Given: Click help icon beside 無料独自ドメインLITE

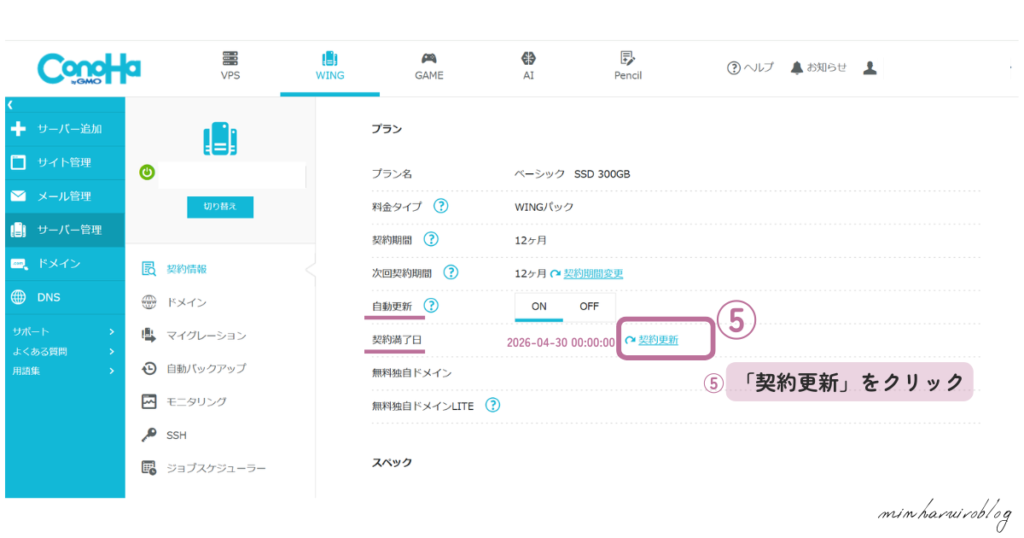Looking at the screenshot, I should click(x=492, y=405).
